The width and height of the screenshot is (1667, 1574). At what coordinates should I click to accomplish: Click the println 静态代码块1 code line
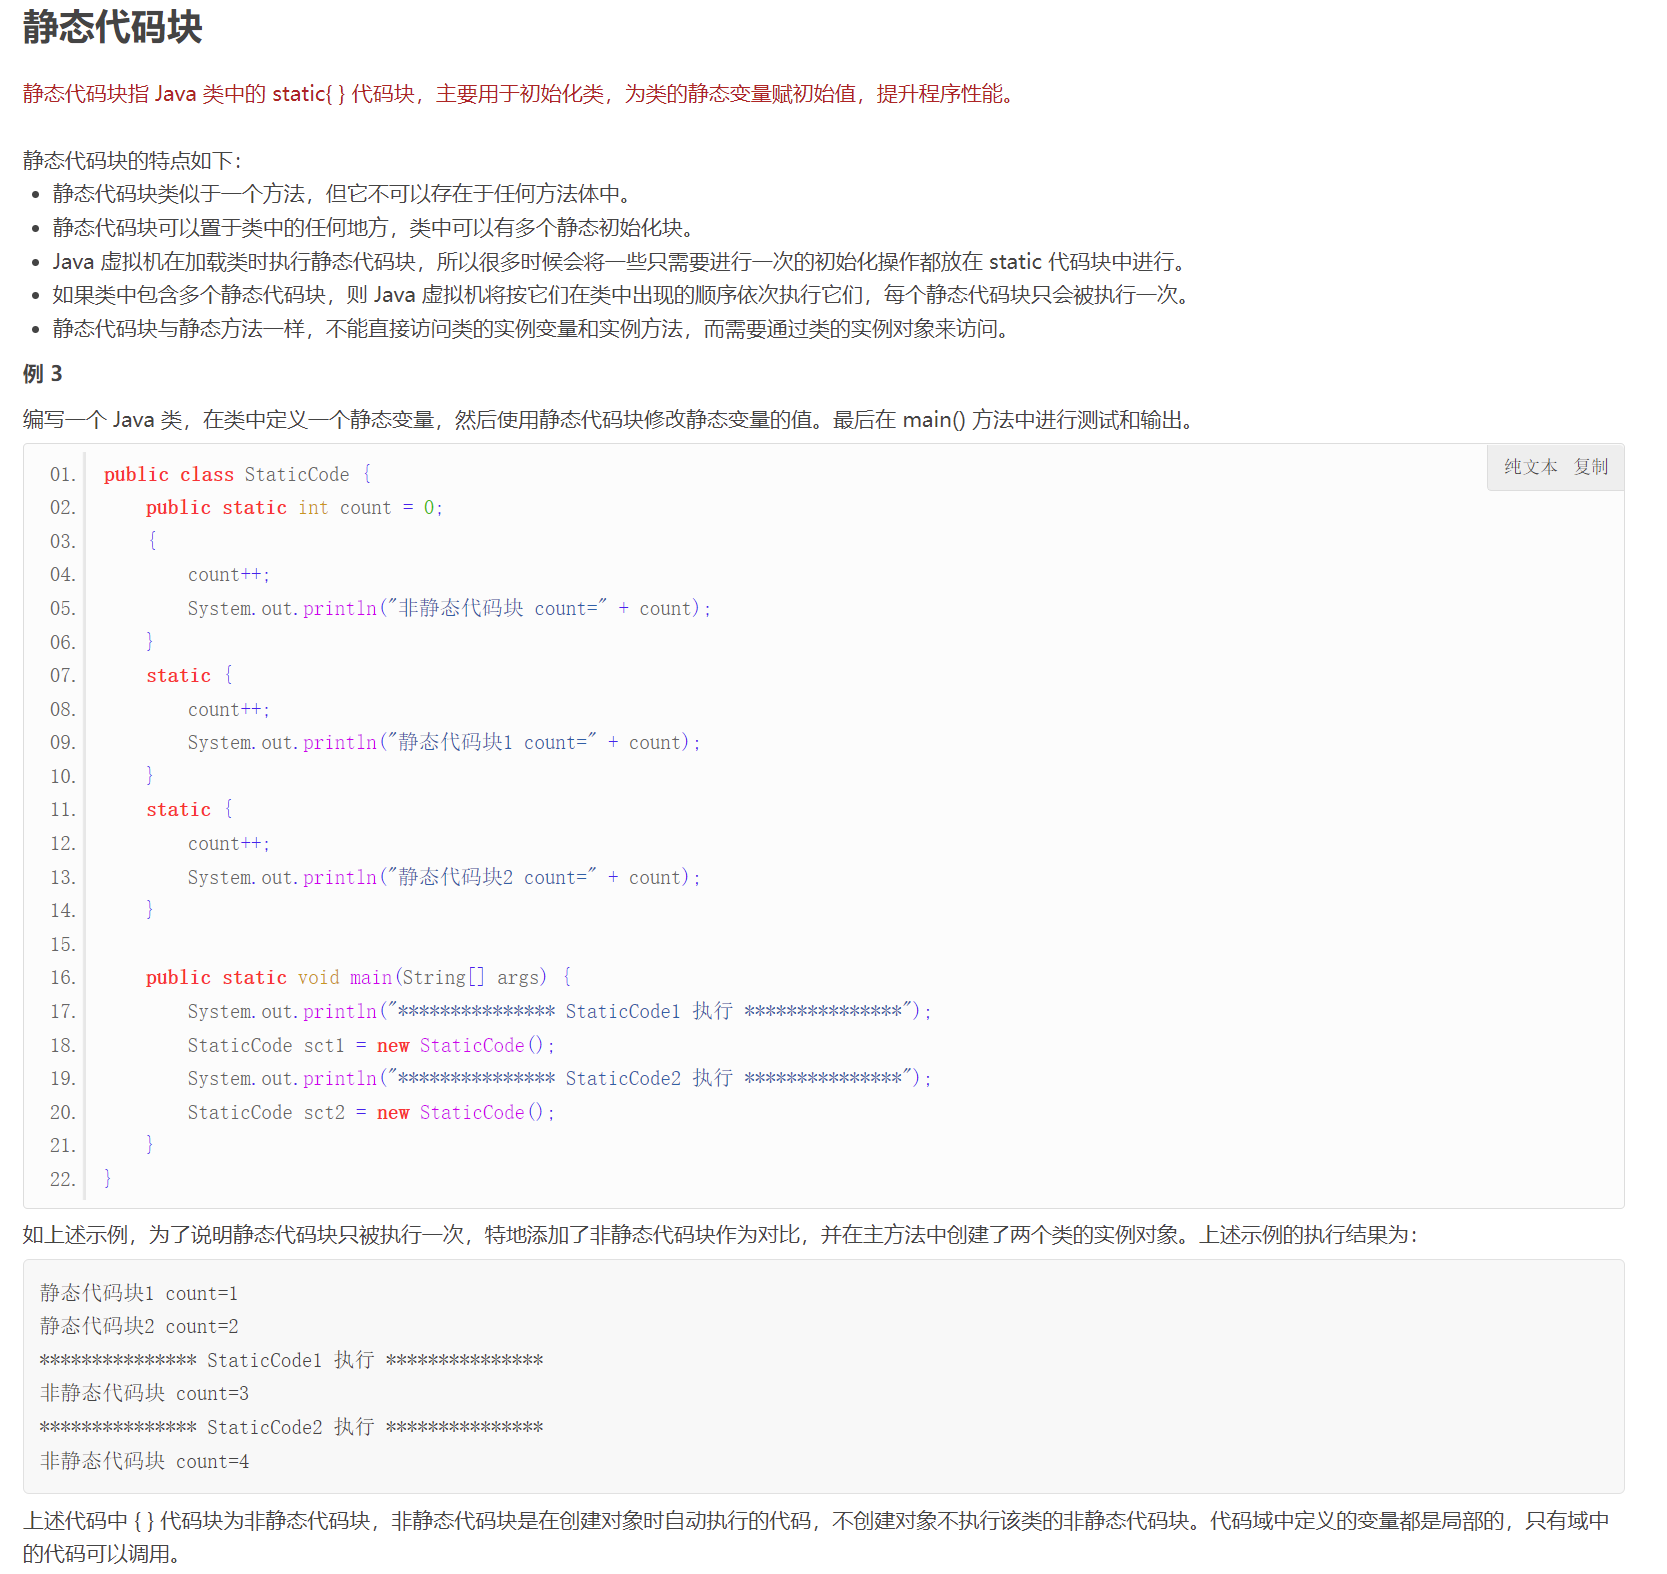[444, 743]
